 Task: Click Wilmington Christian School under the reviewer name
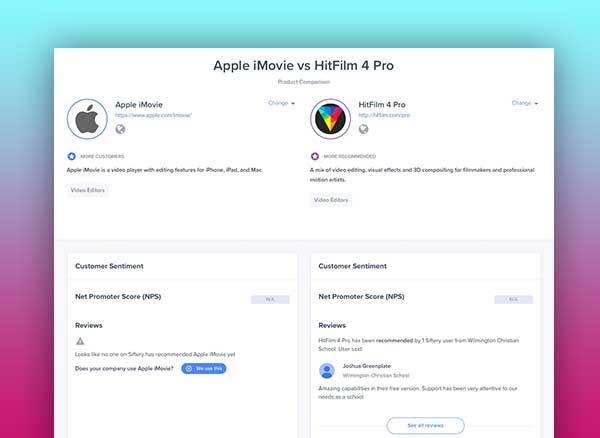click(x=376, y=376)
